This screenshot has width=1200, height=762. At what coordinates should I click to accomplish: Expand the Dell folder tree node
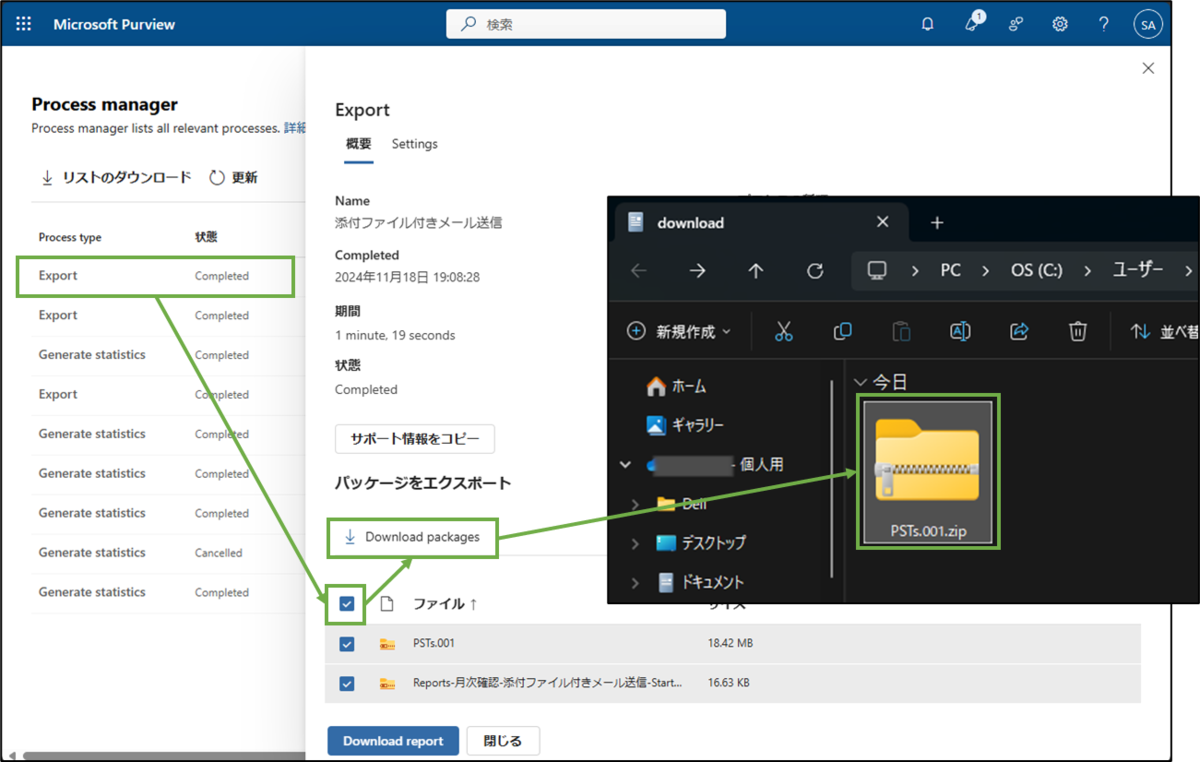coord(635,504)
